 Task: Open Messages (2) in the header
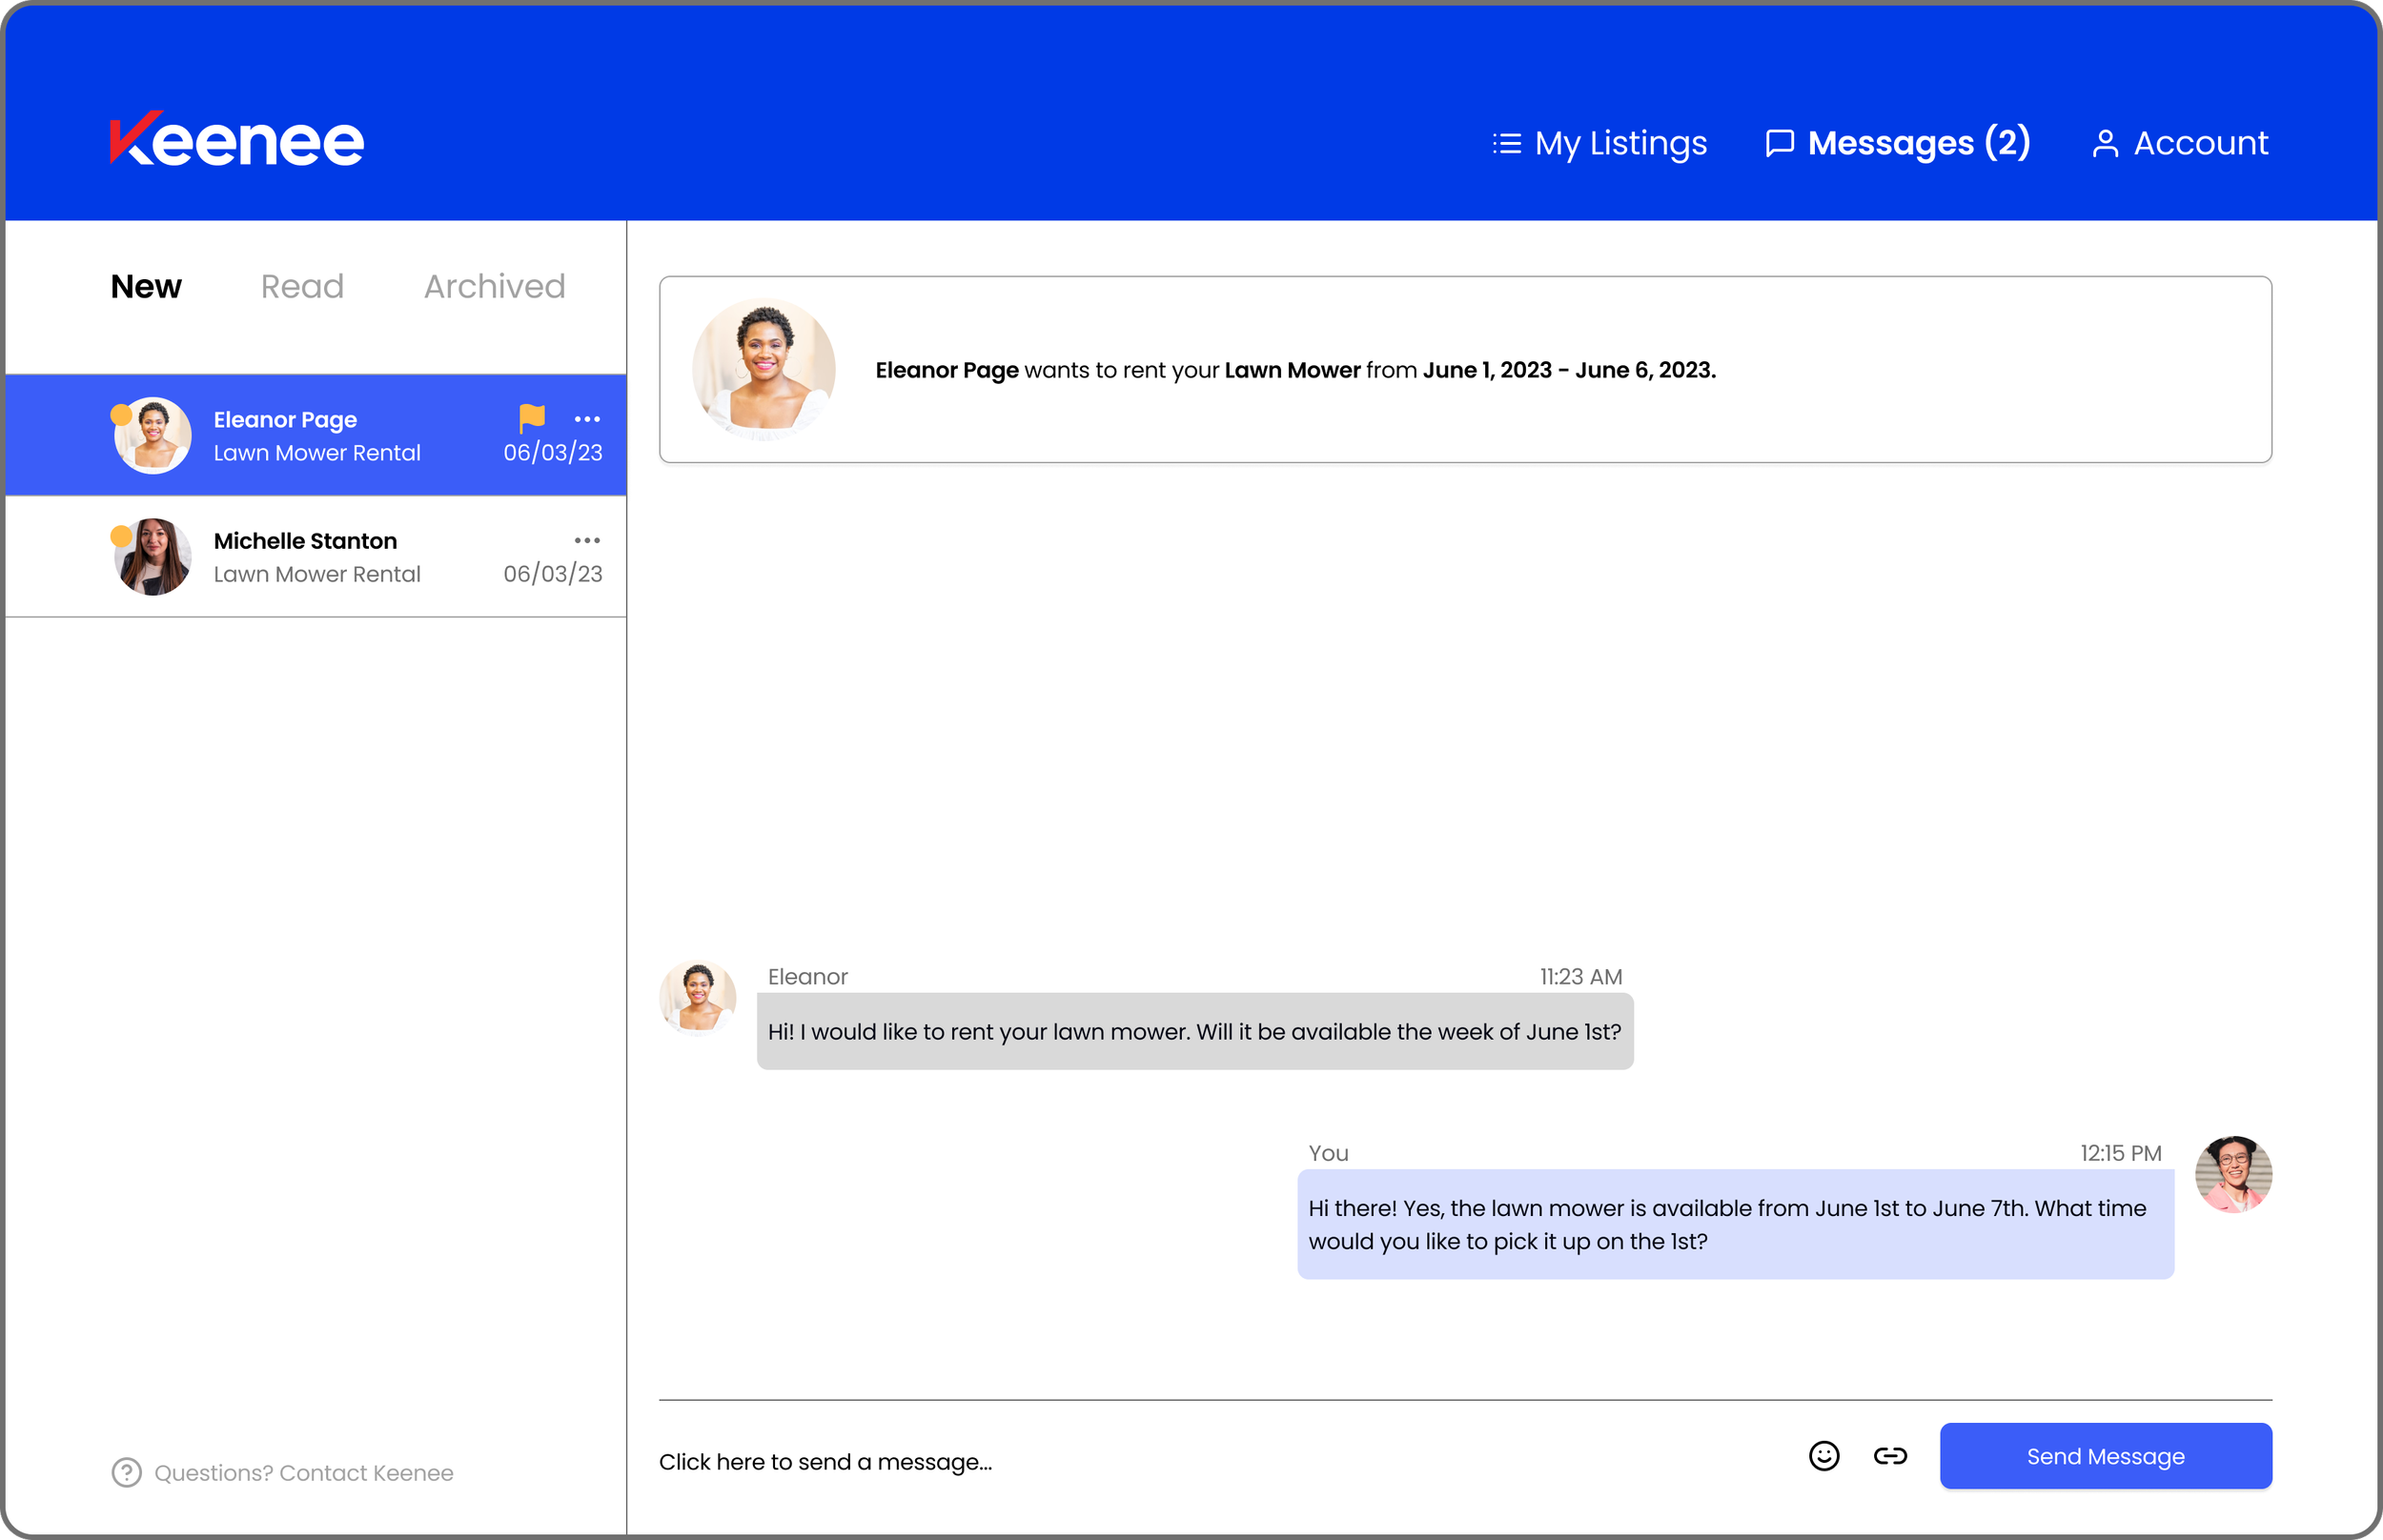click(1897, 143)
